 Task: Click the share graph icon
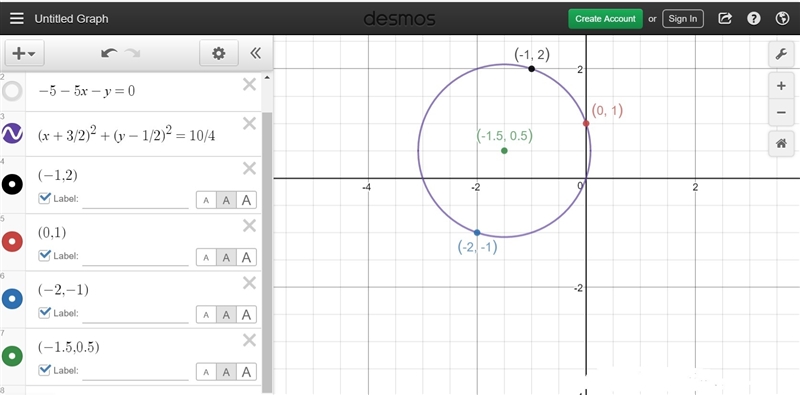pyautogui.click(x=724, y=18)
